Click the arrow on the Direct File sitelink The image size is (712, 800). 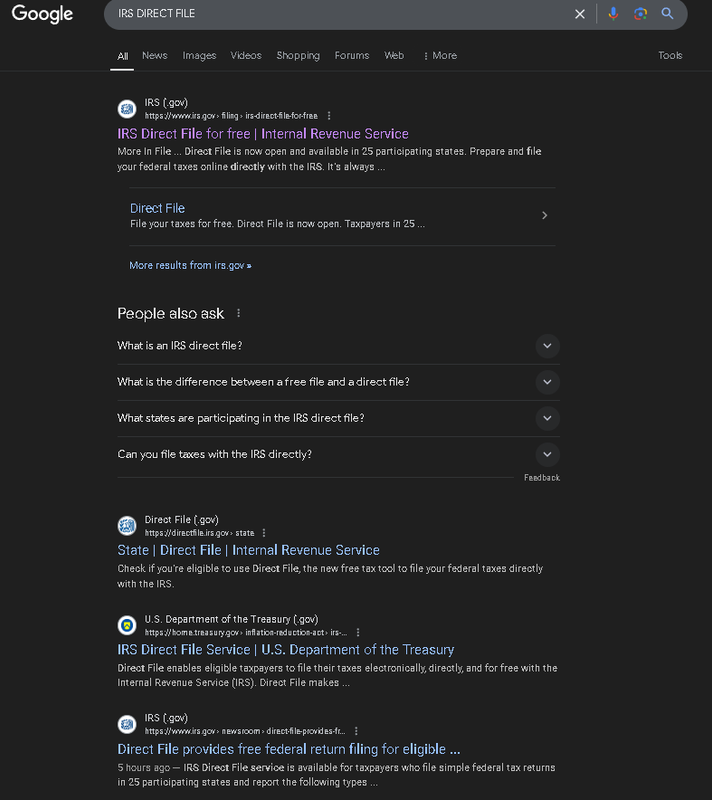[x=545, y=215]
